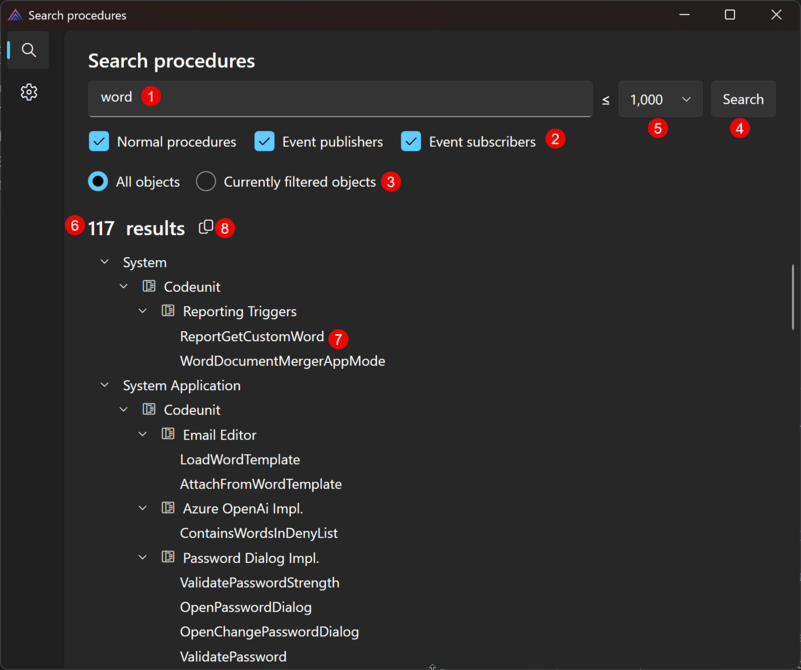This screenshot has width=801, height=670.
Task: Click the codeunit icon next to Email Editor
Action: (x=168, y=435)
